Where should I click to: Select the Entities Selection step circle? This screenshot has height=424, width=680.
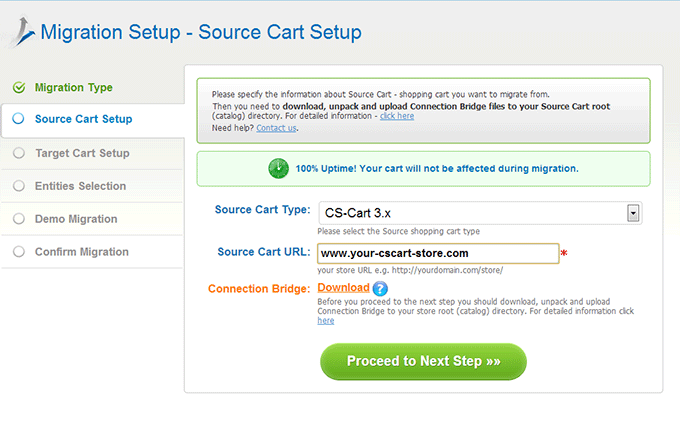click(x=19, y=186)
